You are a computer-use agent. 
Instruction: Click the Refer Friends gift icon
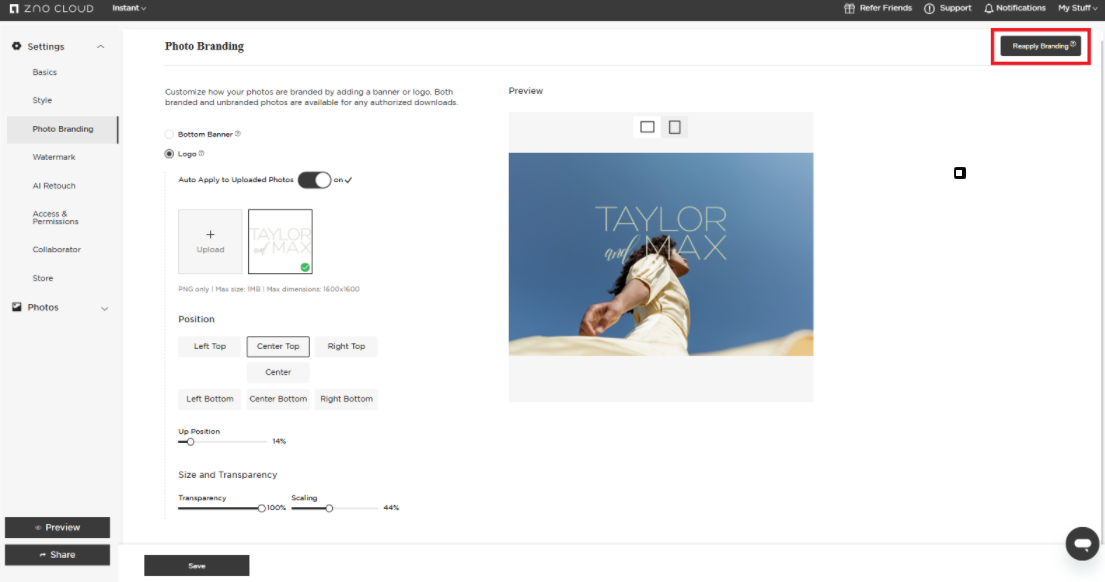coord(850,8)
